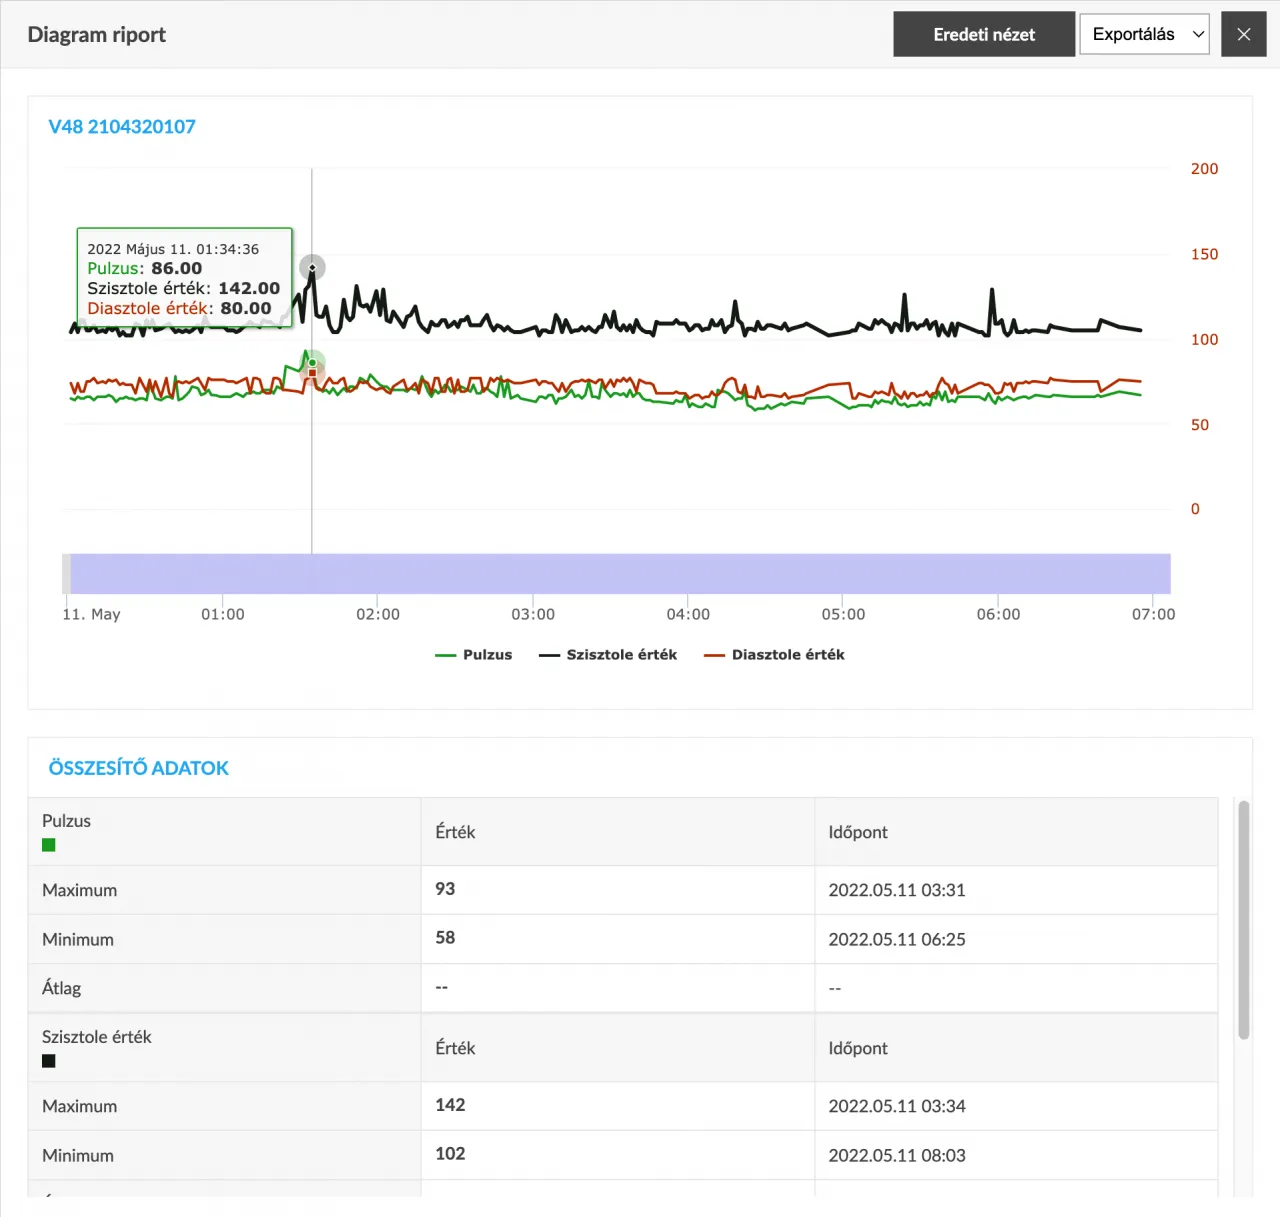Click the green Pulzus data point marker
The height and width of the screenshot is (1217, 1280).
pos(312,362)
